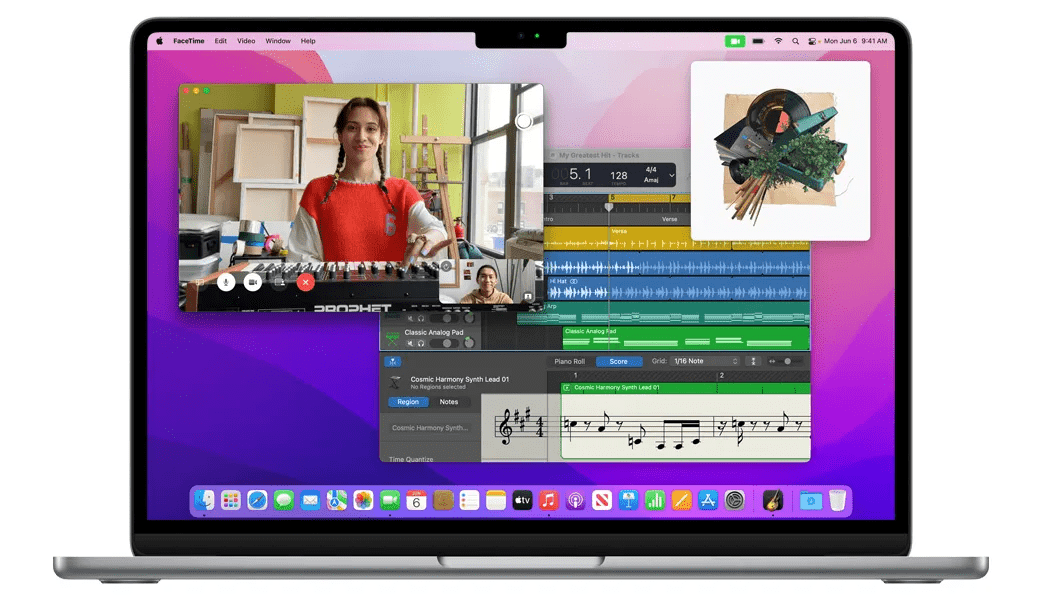Select the Region tab in editor inspector
1039x603 pixels.
[408, 402]
